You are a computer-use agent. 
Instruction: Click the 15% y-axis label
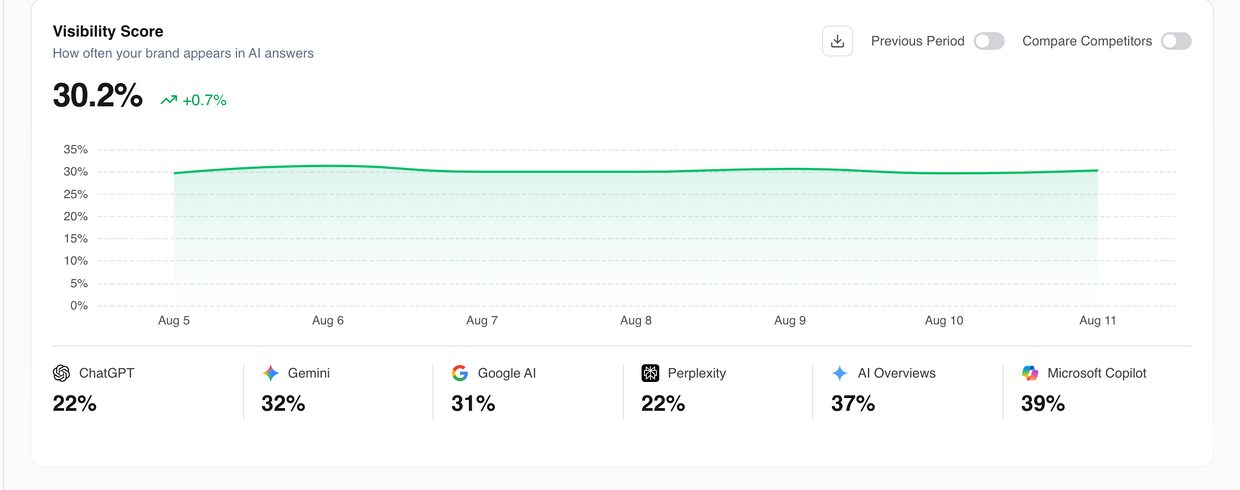click(76, 239)
